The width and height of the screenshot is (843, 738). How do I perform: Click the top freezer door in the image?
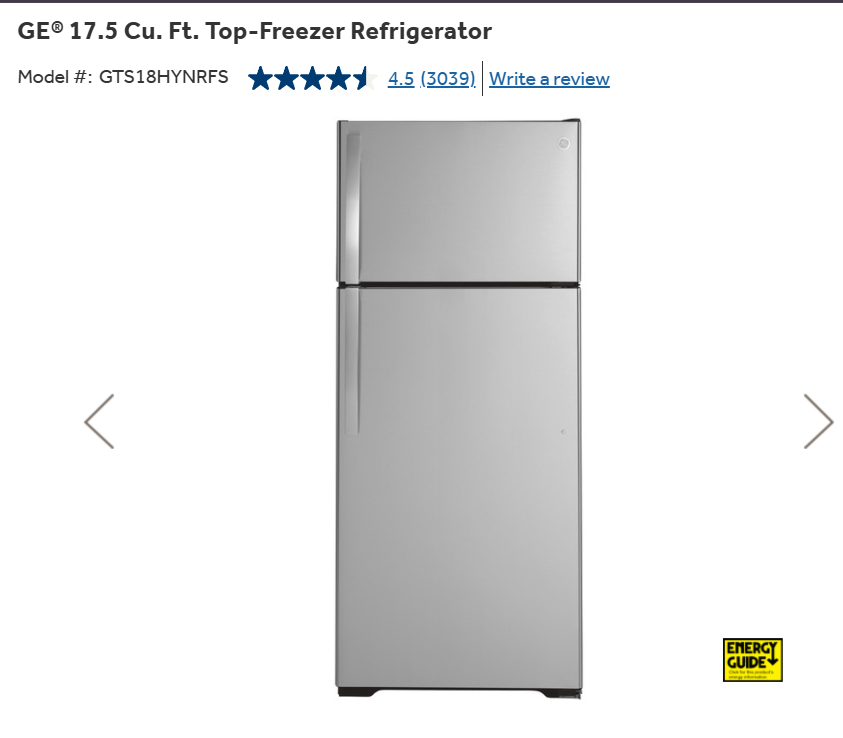coord(459,201)
